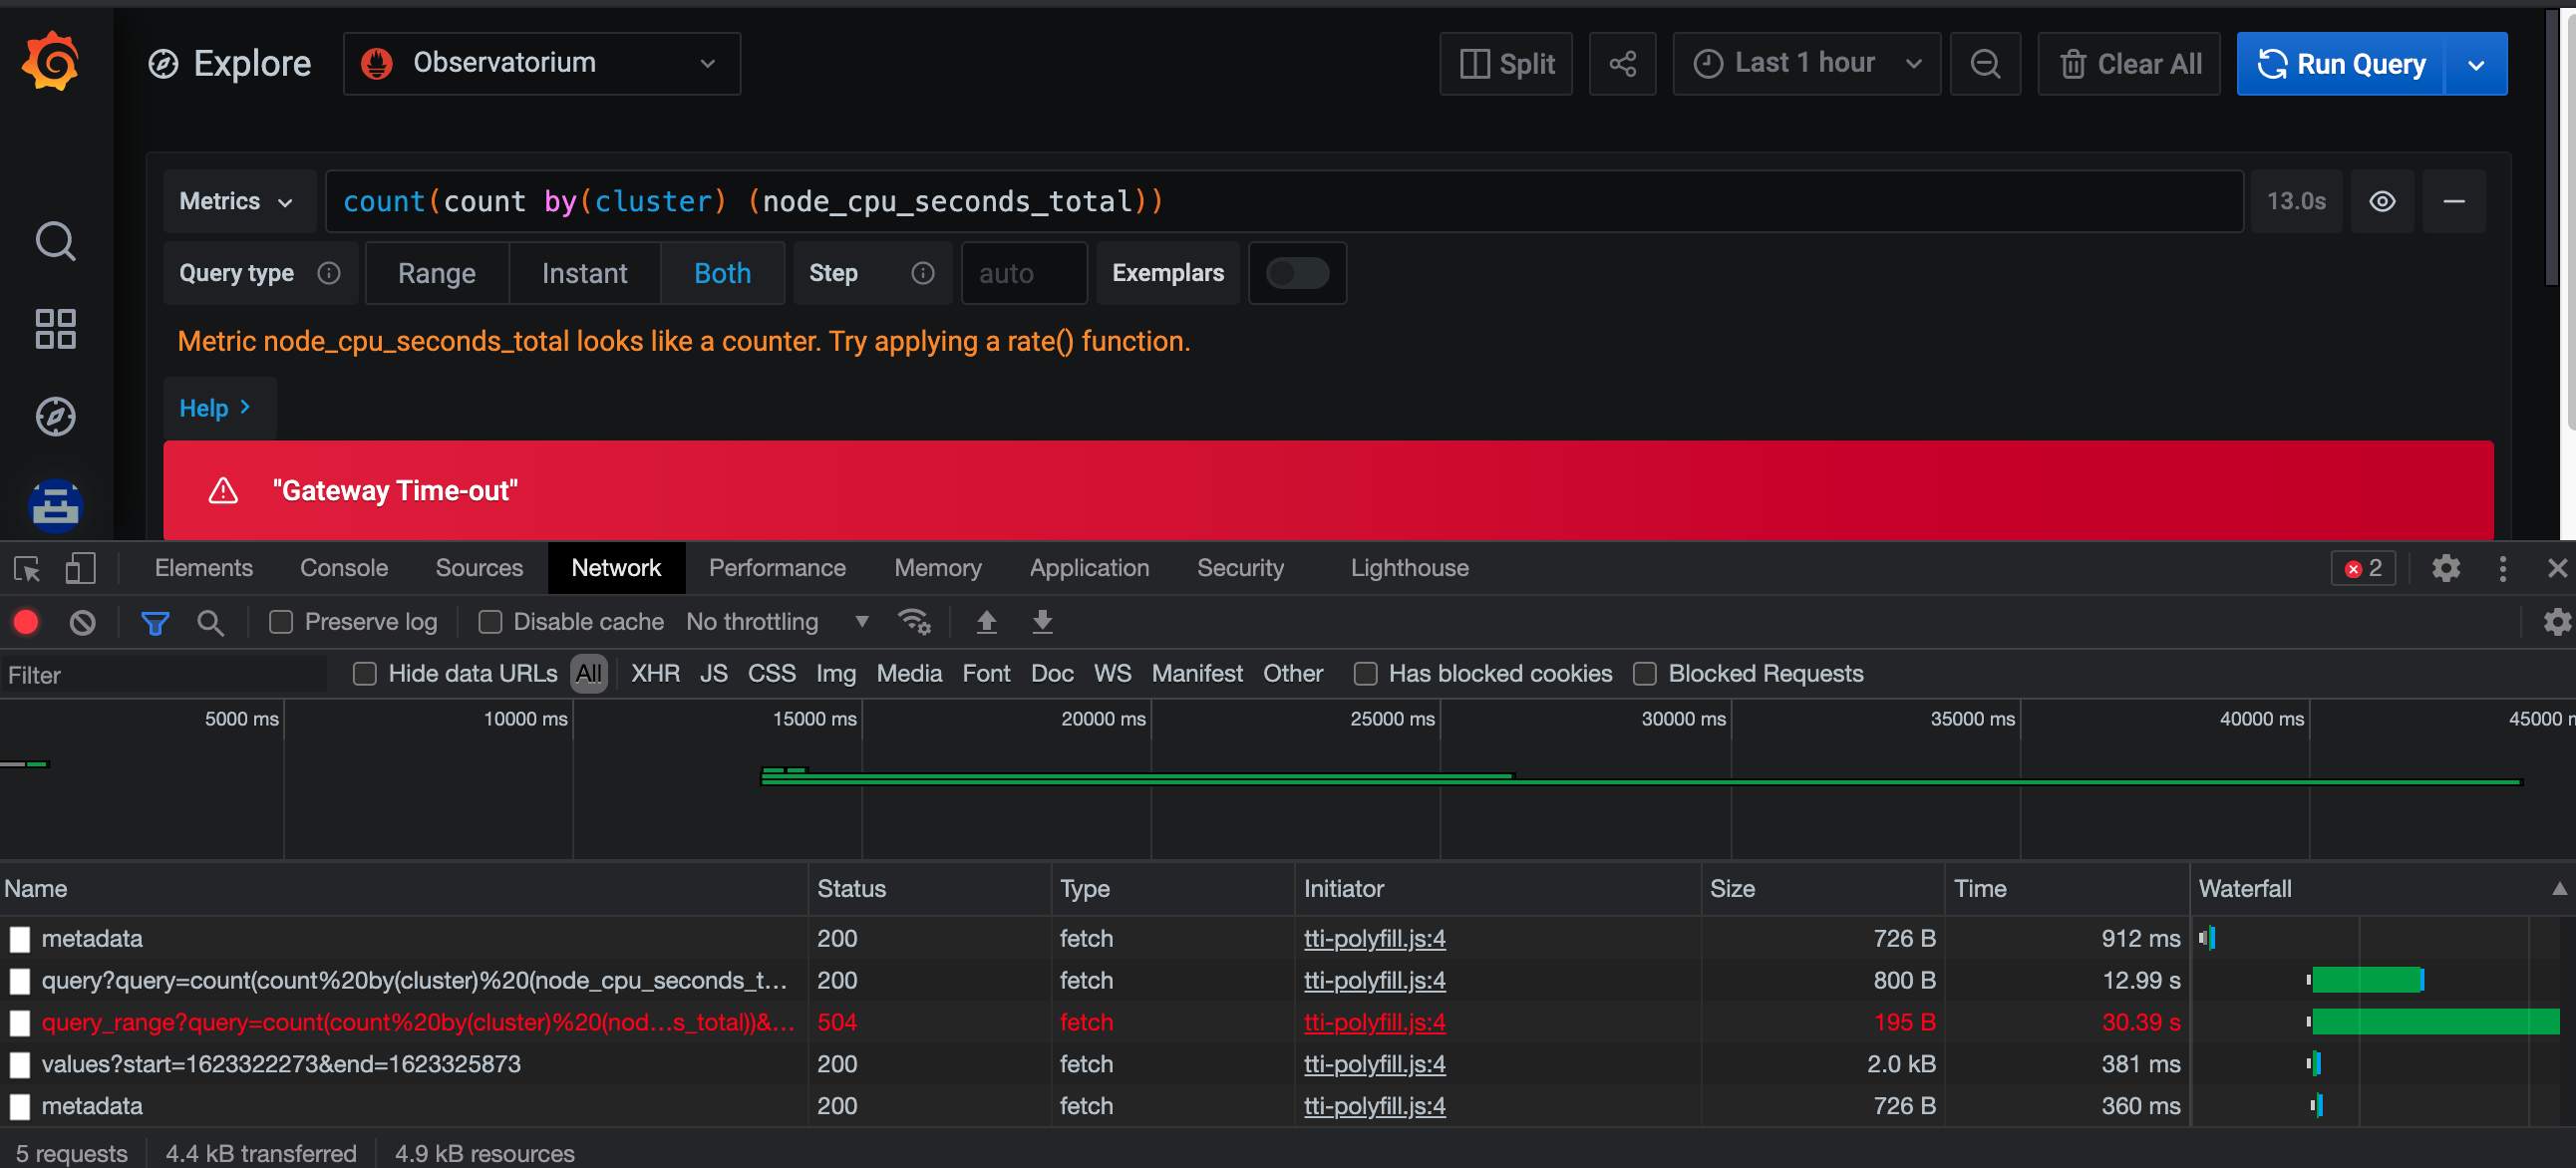Open the query inspector eye icon

pos(2383,201)
